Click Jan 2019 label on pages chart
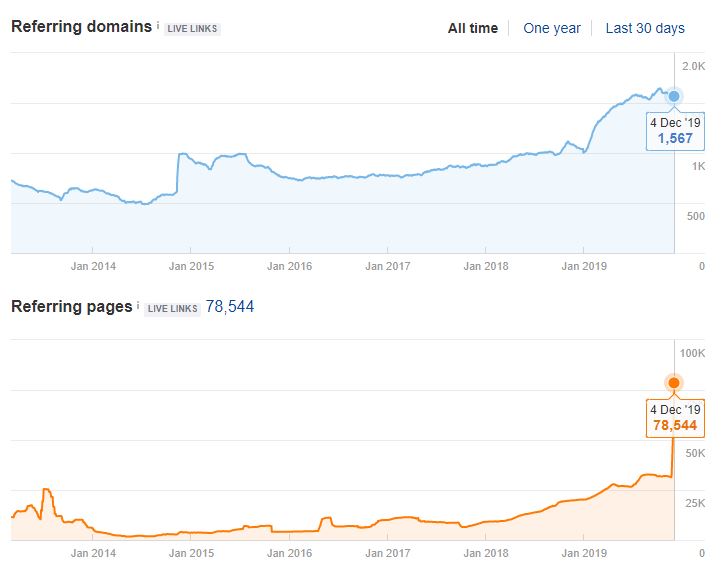722x569 pixels. (x=584, y=553)
